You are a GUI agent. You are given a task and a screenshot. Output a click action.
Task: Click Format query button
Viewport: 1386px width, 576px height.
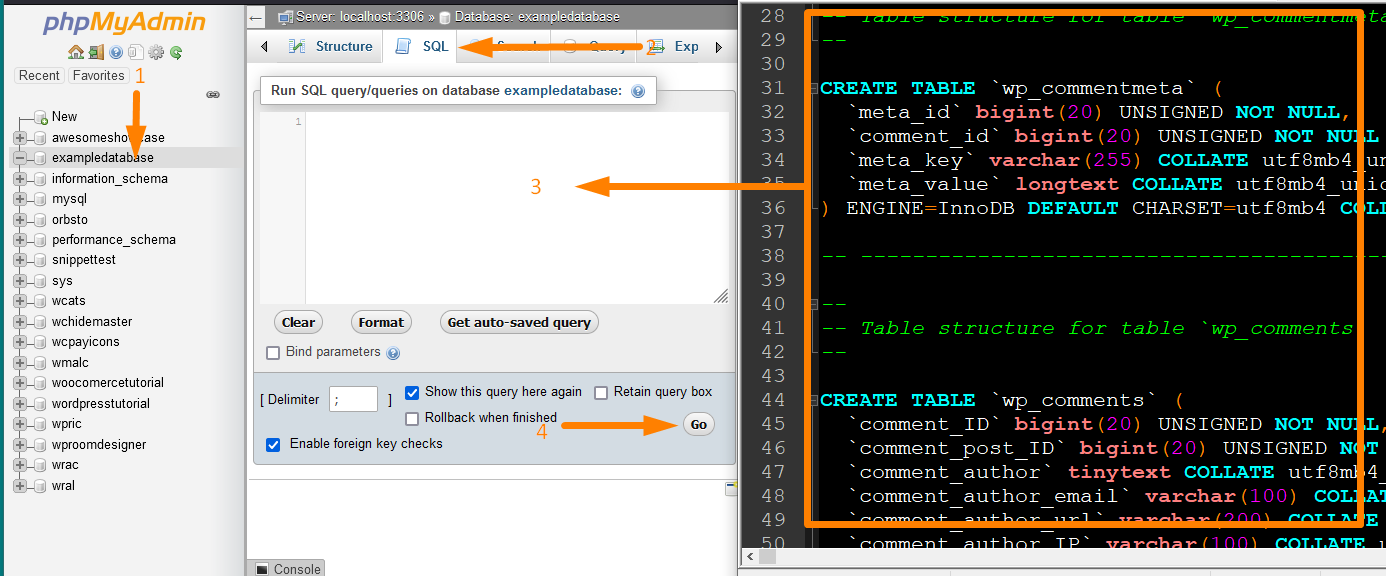[x=381, y=322]
